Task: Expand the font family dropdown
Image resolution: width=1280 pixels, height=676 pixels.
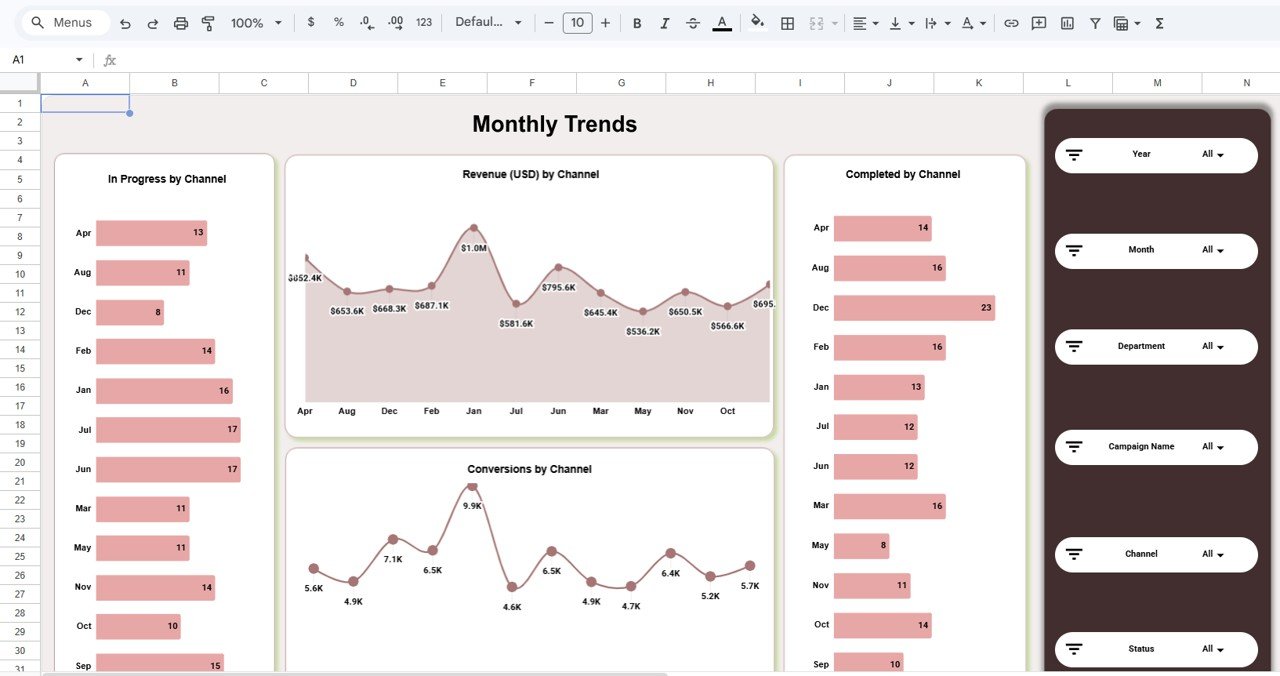Action: [489, 22]
